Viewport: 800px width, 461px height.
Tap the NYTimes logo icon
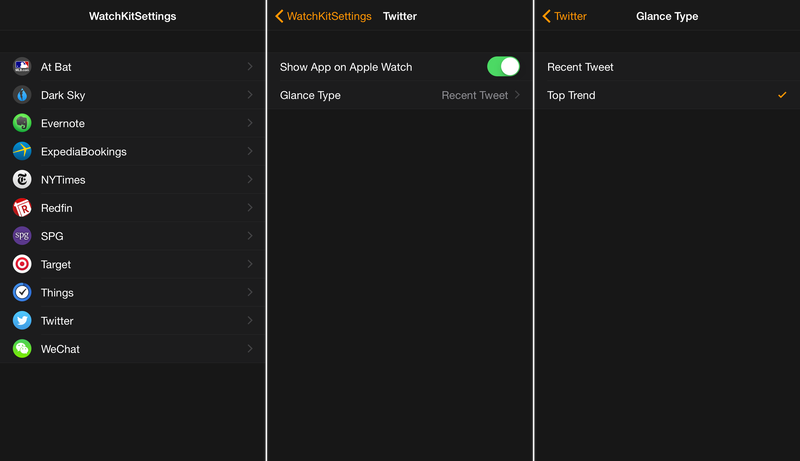pyautogui.click(x=22, y=180)
